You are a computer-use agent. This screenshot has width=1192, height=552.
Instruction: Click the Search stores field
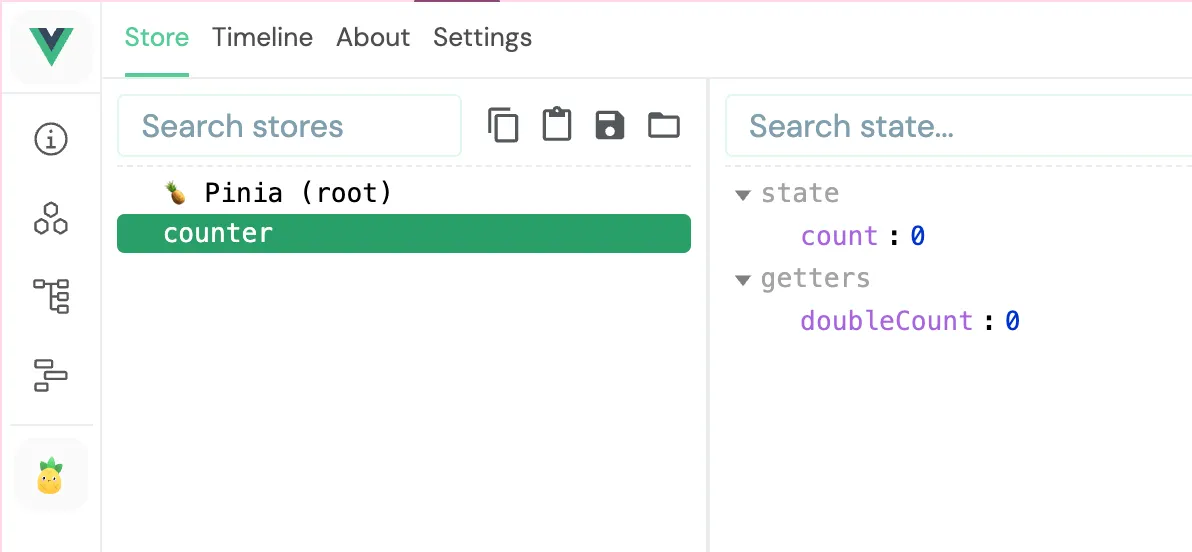click(289, 125)
